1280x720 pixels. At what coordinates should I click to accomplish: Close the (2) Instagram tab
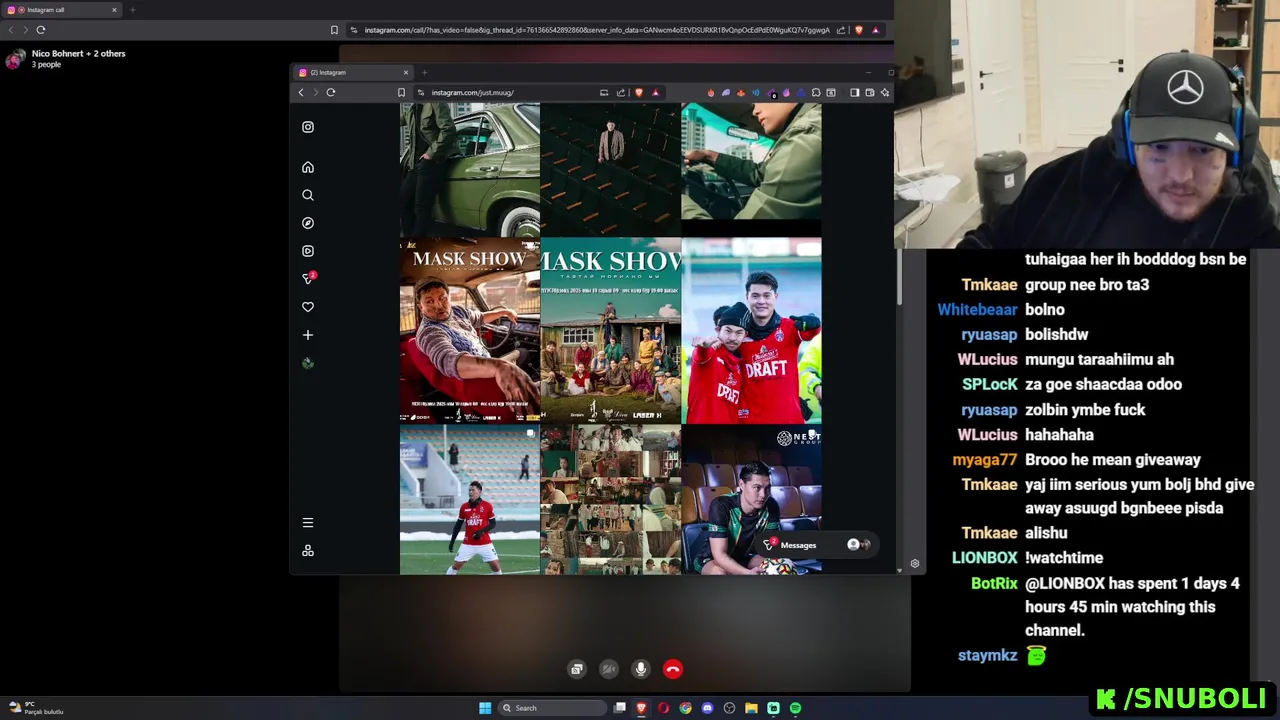pyautogui.click(x=405, y=72)
